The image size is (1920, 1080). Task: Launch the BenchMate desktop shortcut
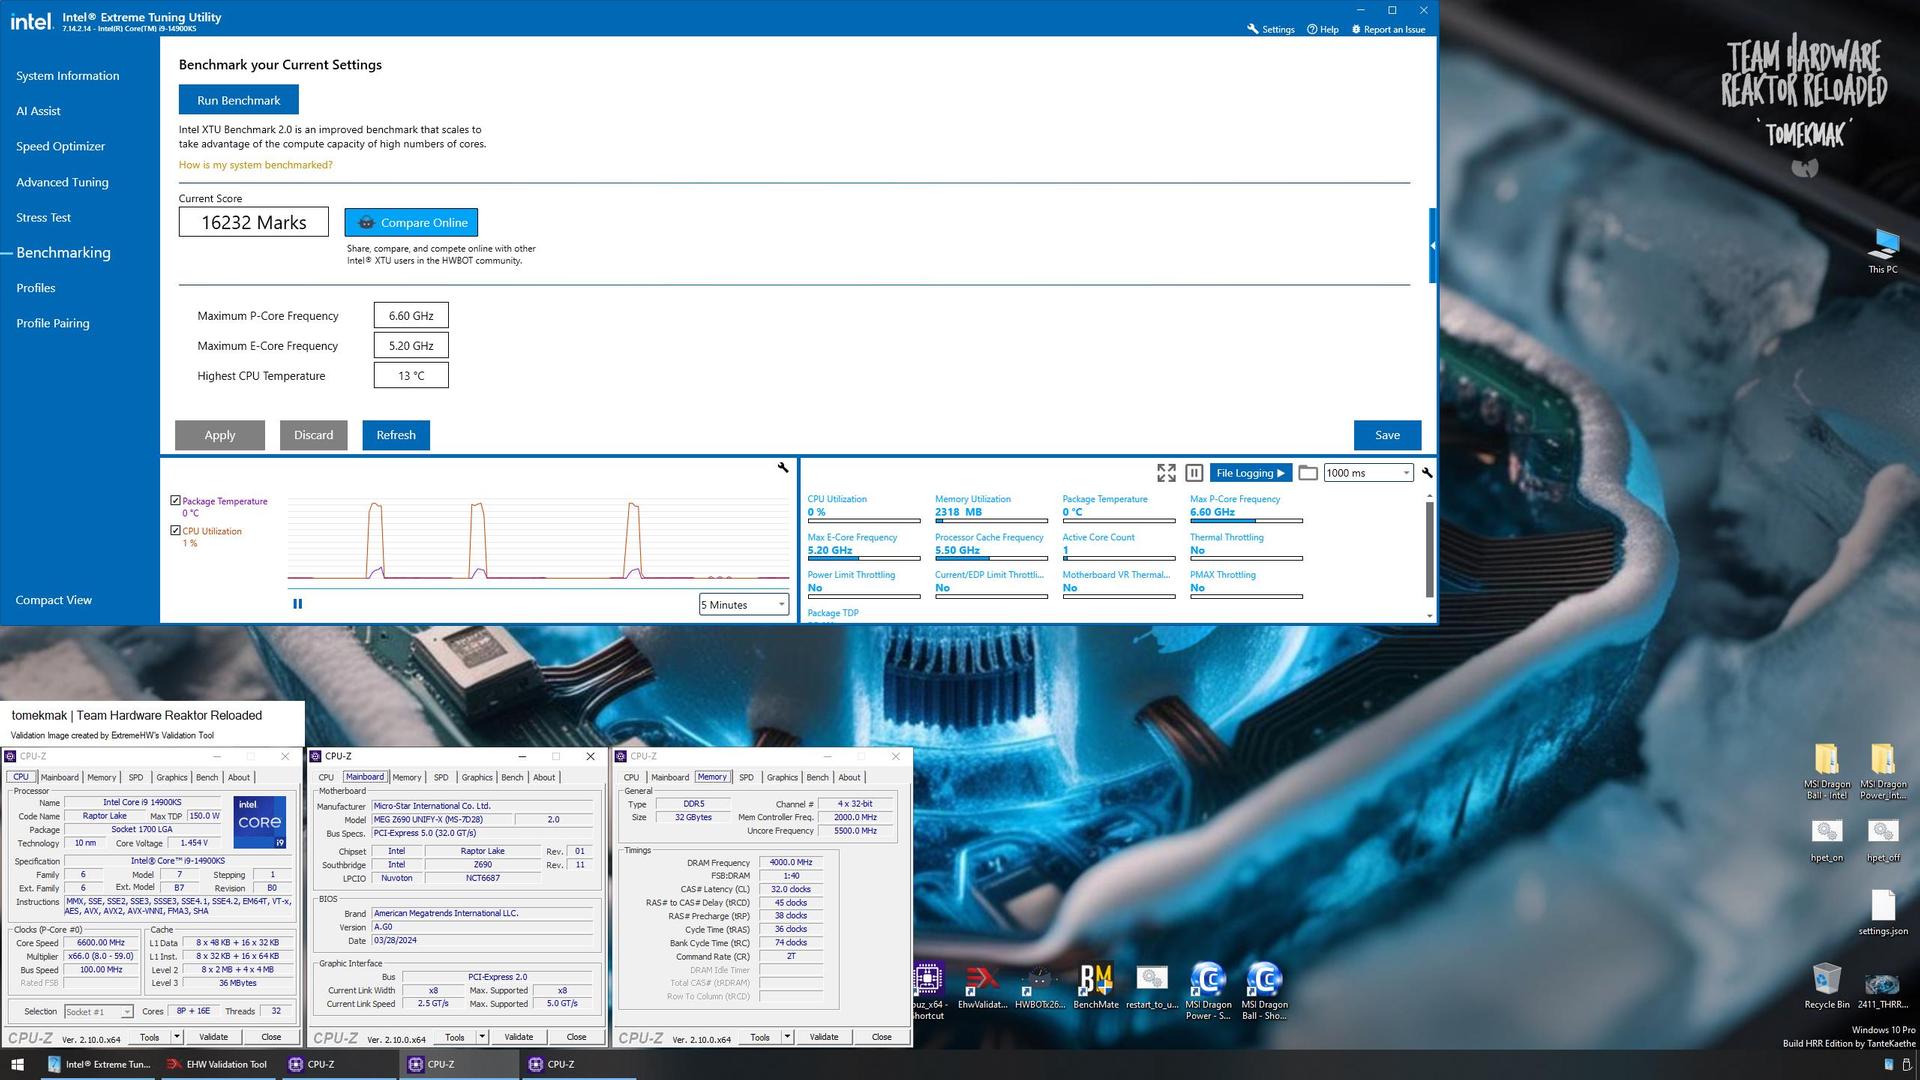(x=1096, y=985)
